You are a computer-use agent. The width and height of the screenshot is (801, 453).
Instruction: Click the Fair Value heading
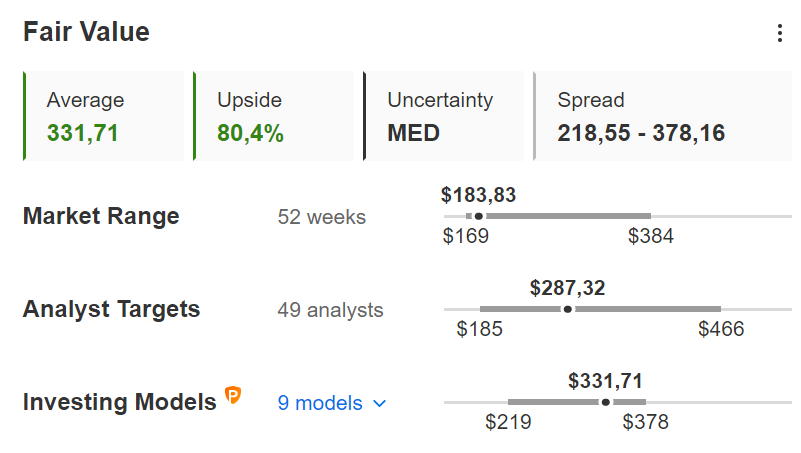coord(86,32)
